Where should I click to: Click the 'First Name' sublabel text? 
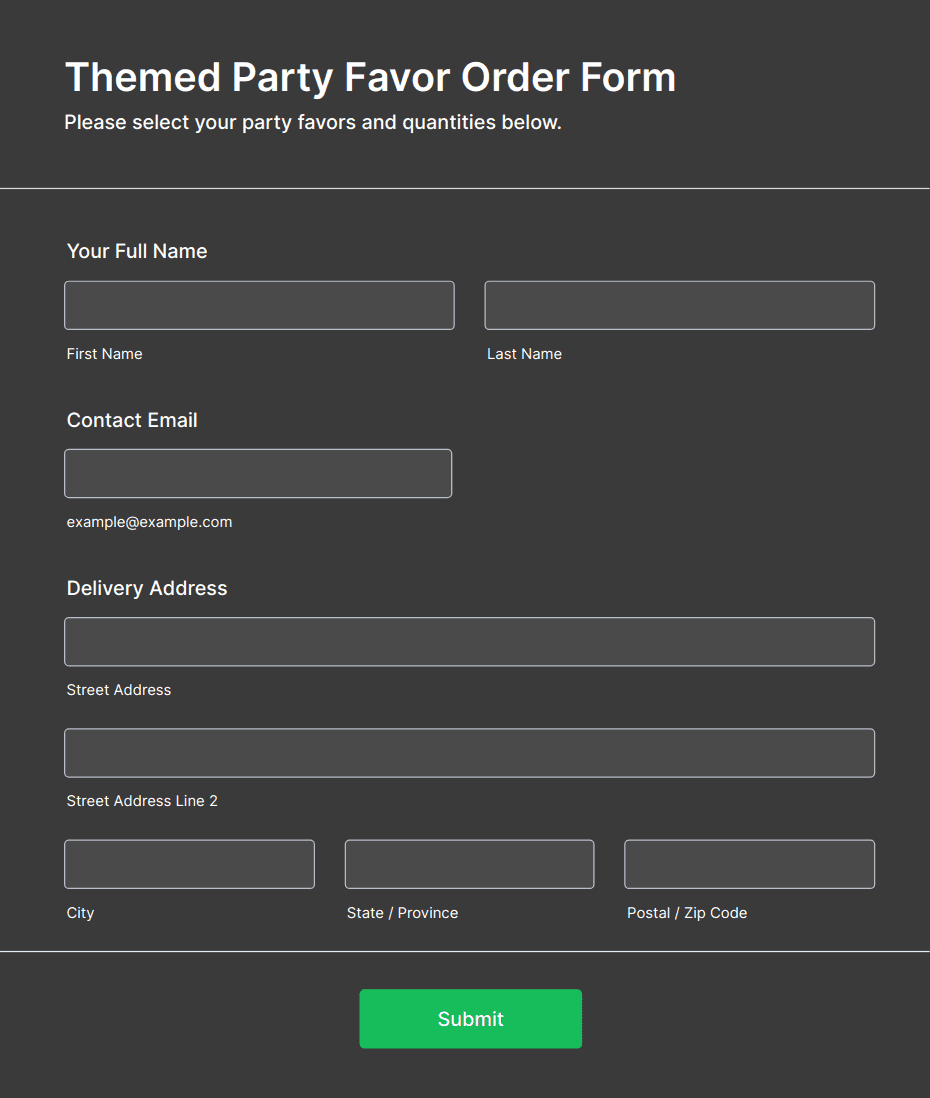coord(104,354)
